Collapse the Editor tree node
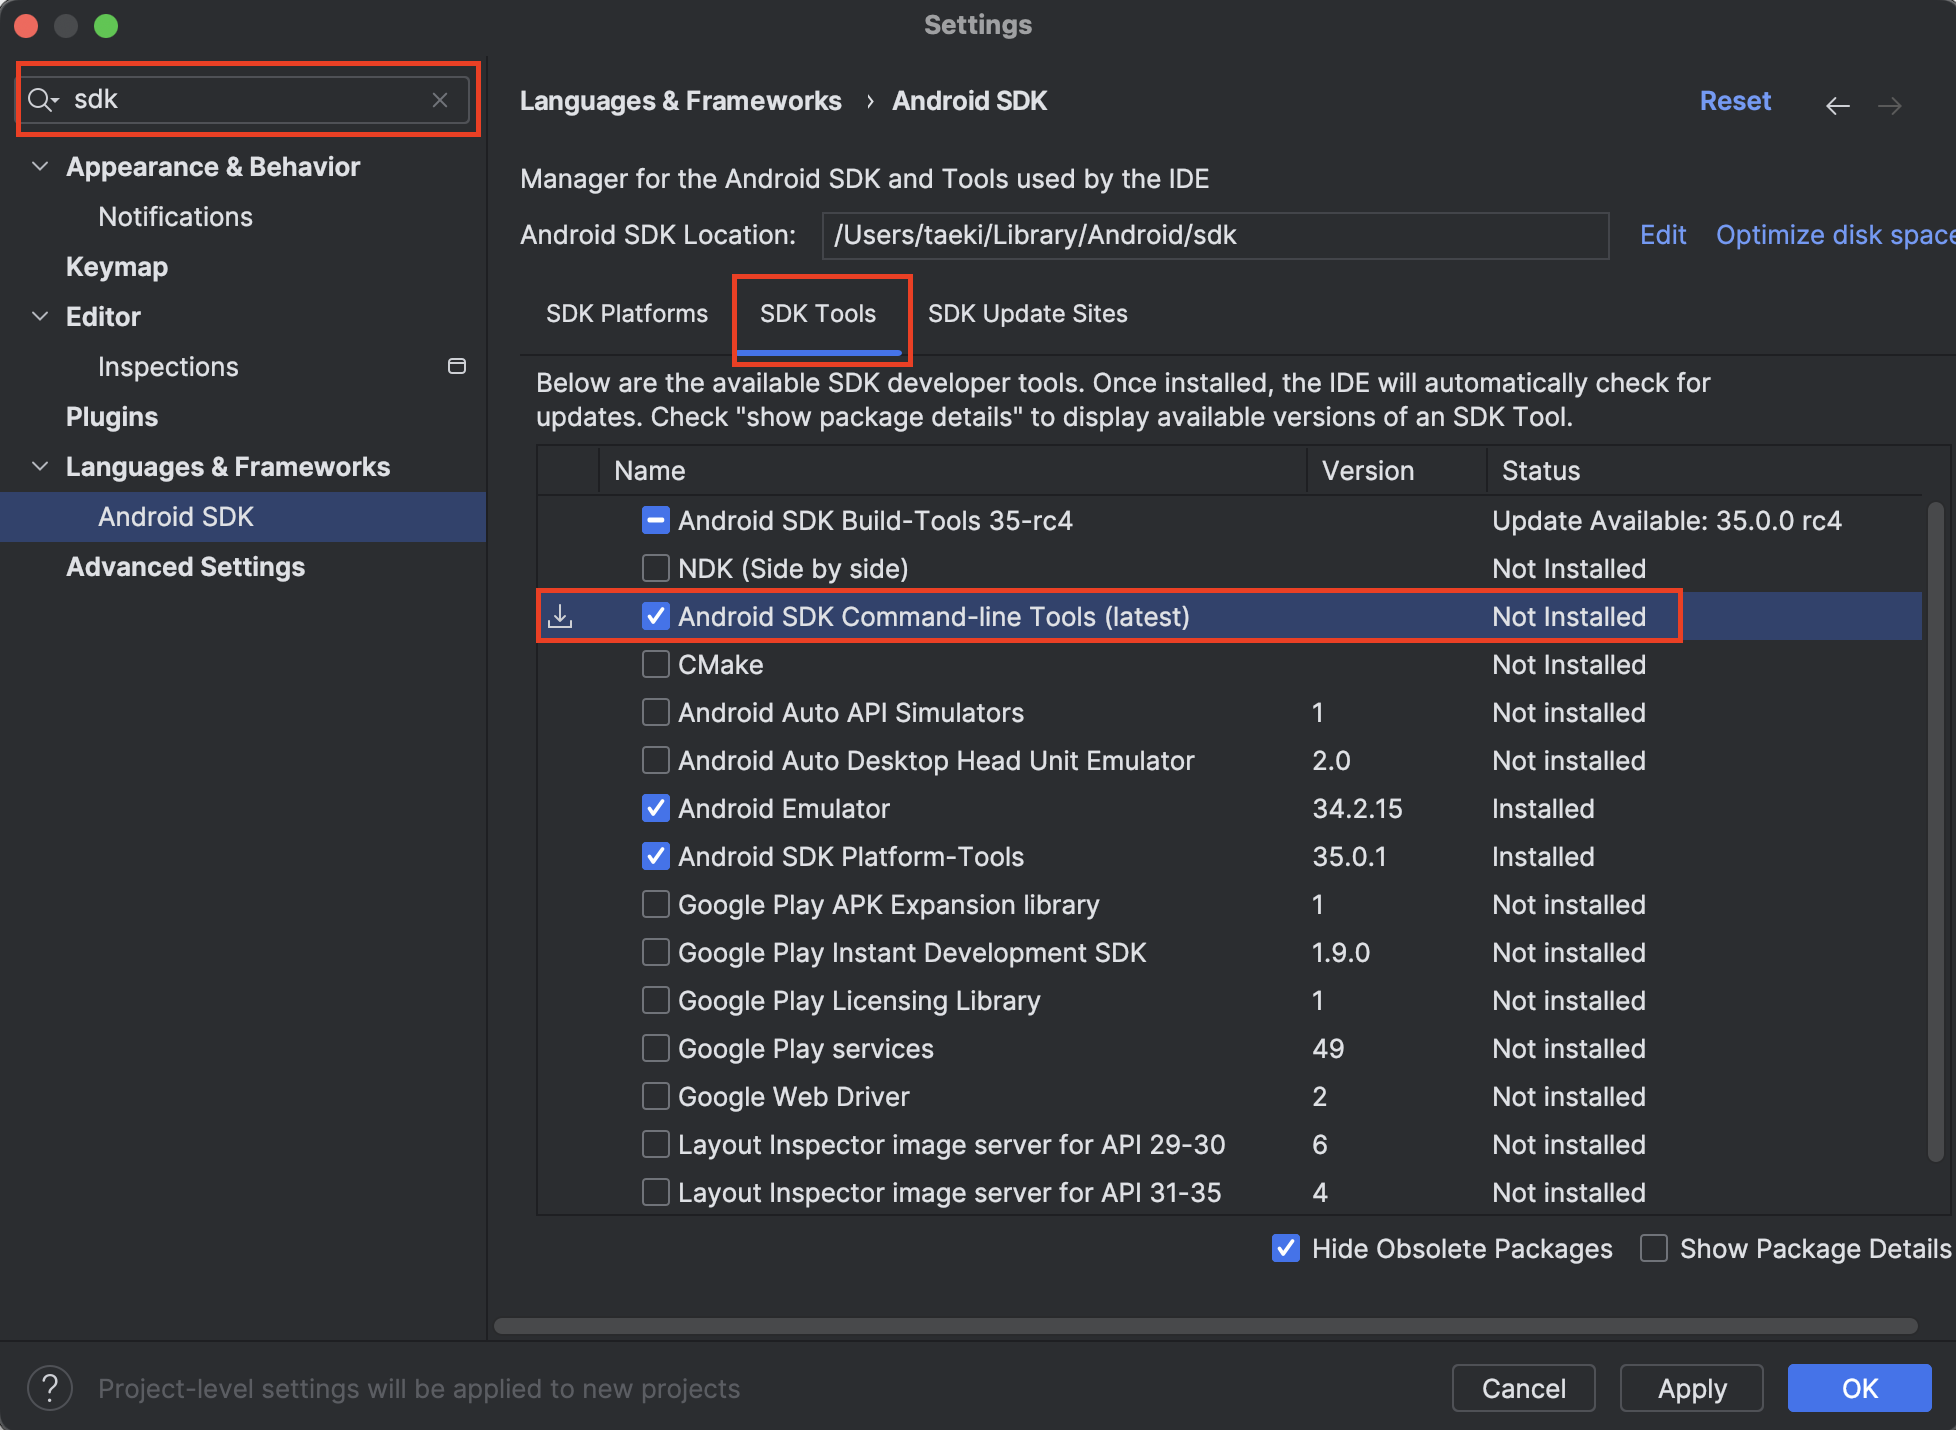 coord(40,316)
